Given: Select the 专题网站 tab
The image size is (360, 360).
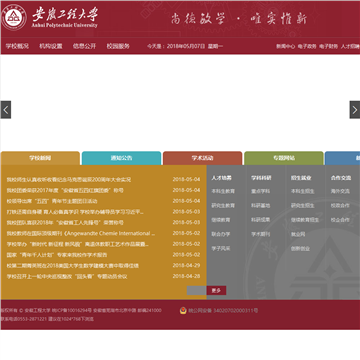Looking at the screenshot, I should [x=284, y=158].
